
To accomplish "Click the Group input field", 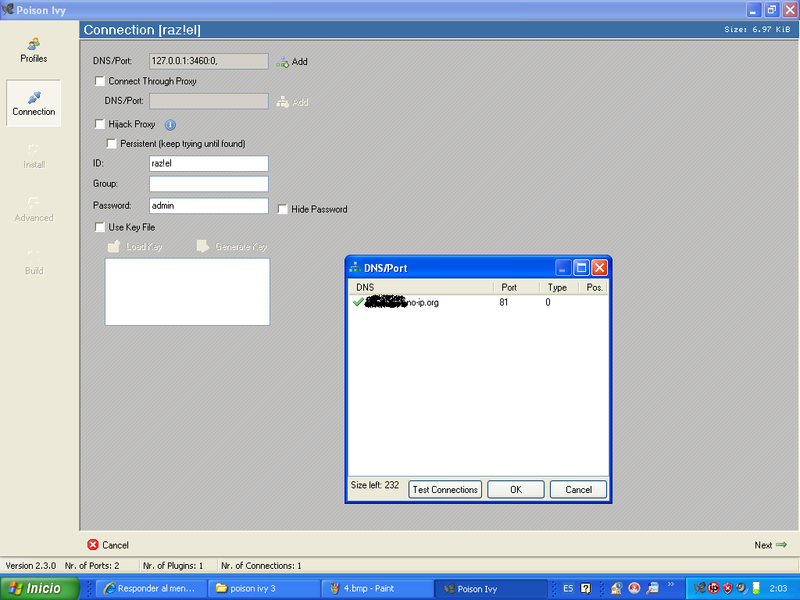I will [x=209, y=184].
